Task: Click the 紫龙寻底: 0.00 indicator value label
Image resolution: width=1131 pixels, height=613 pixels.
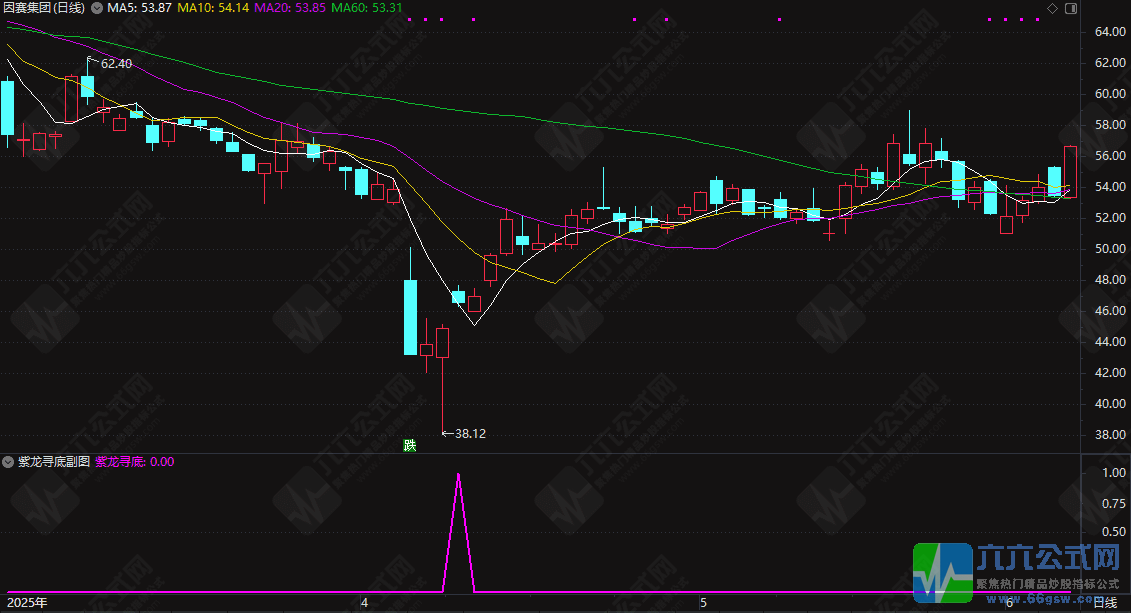Action: tap(134, 462)
